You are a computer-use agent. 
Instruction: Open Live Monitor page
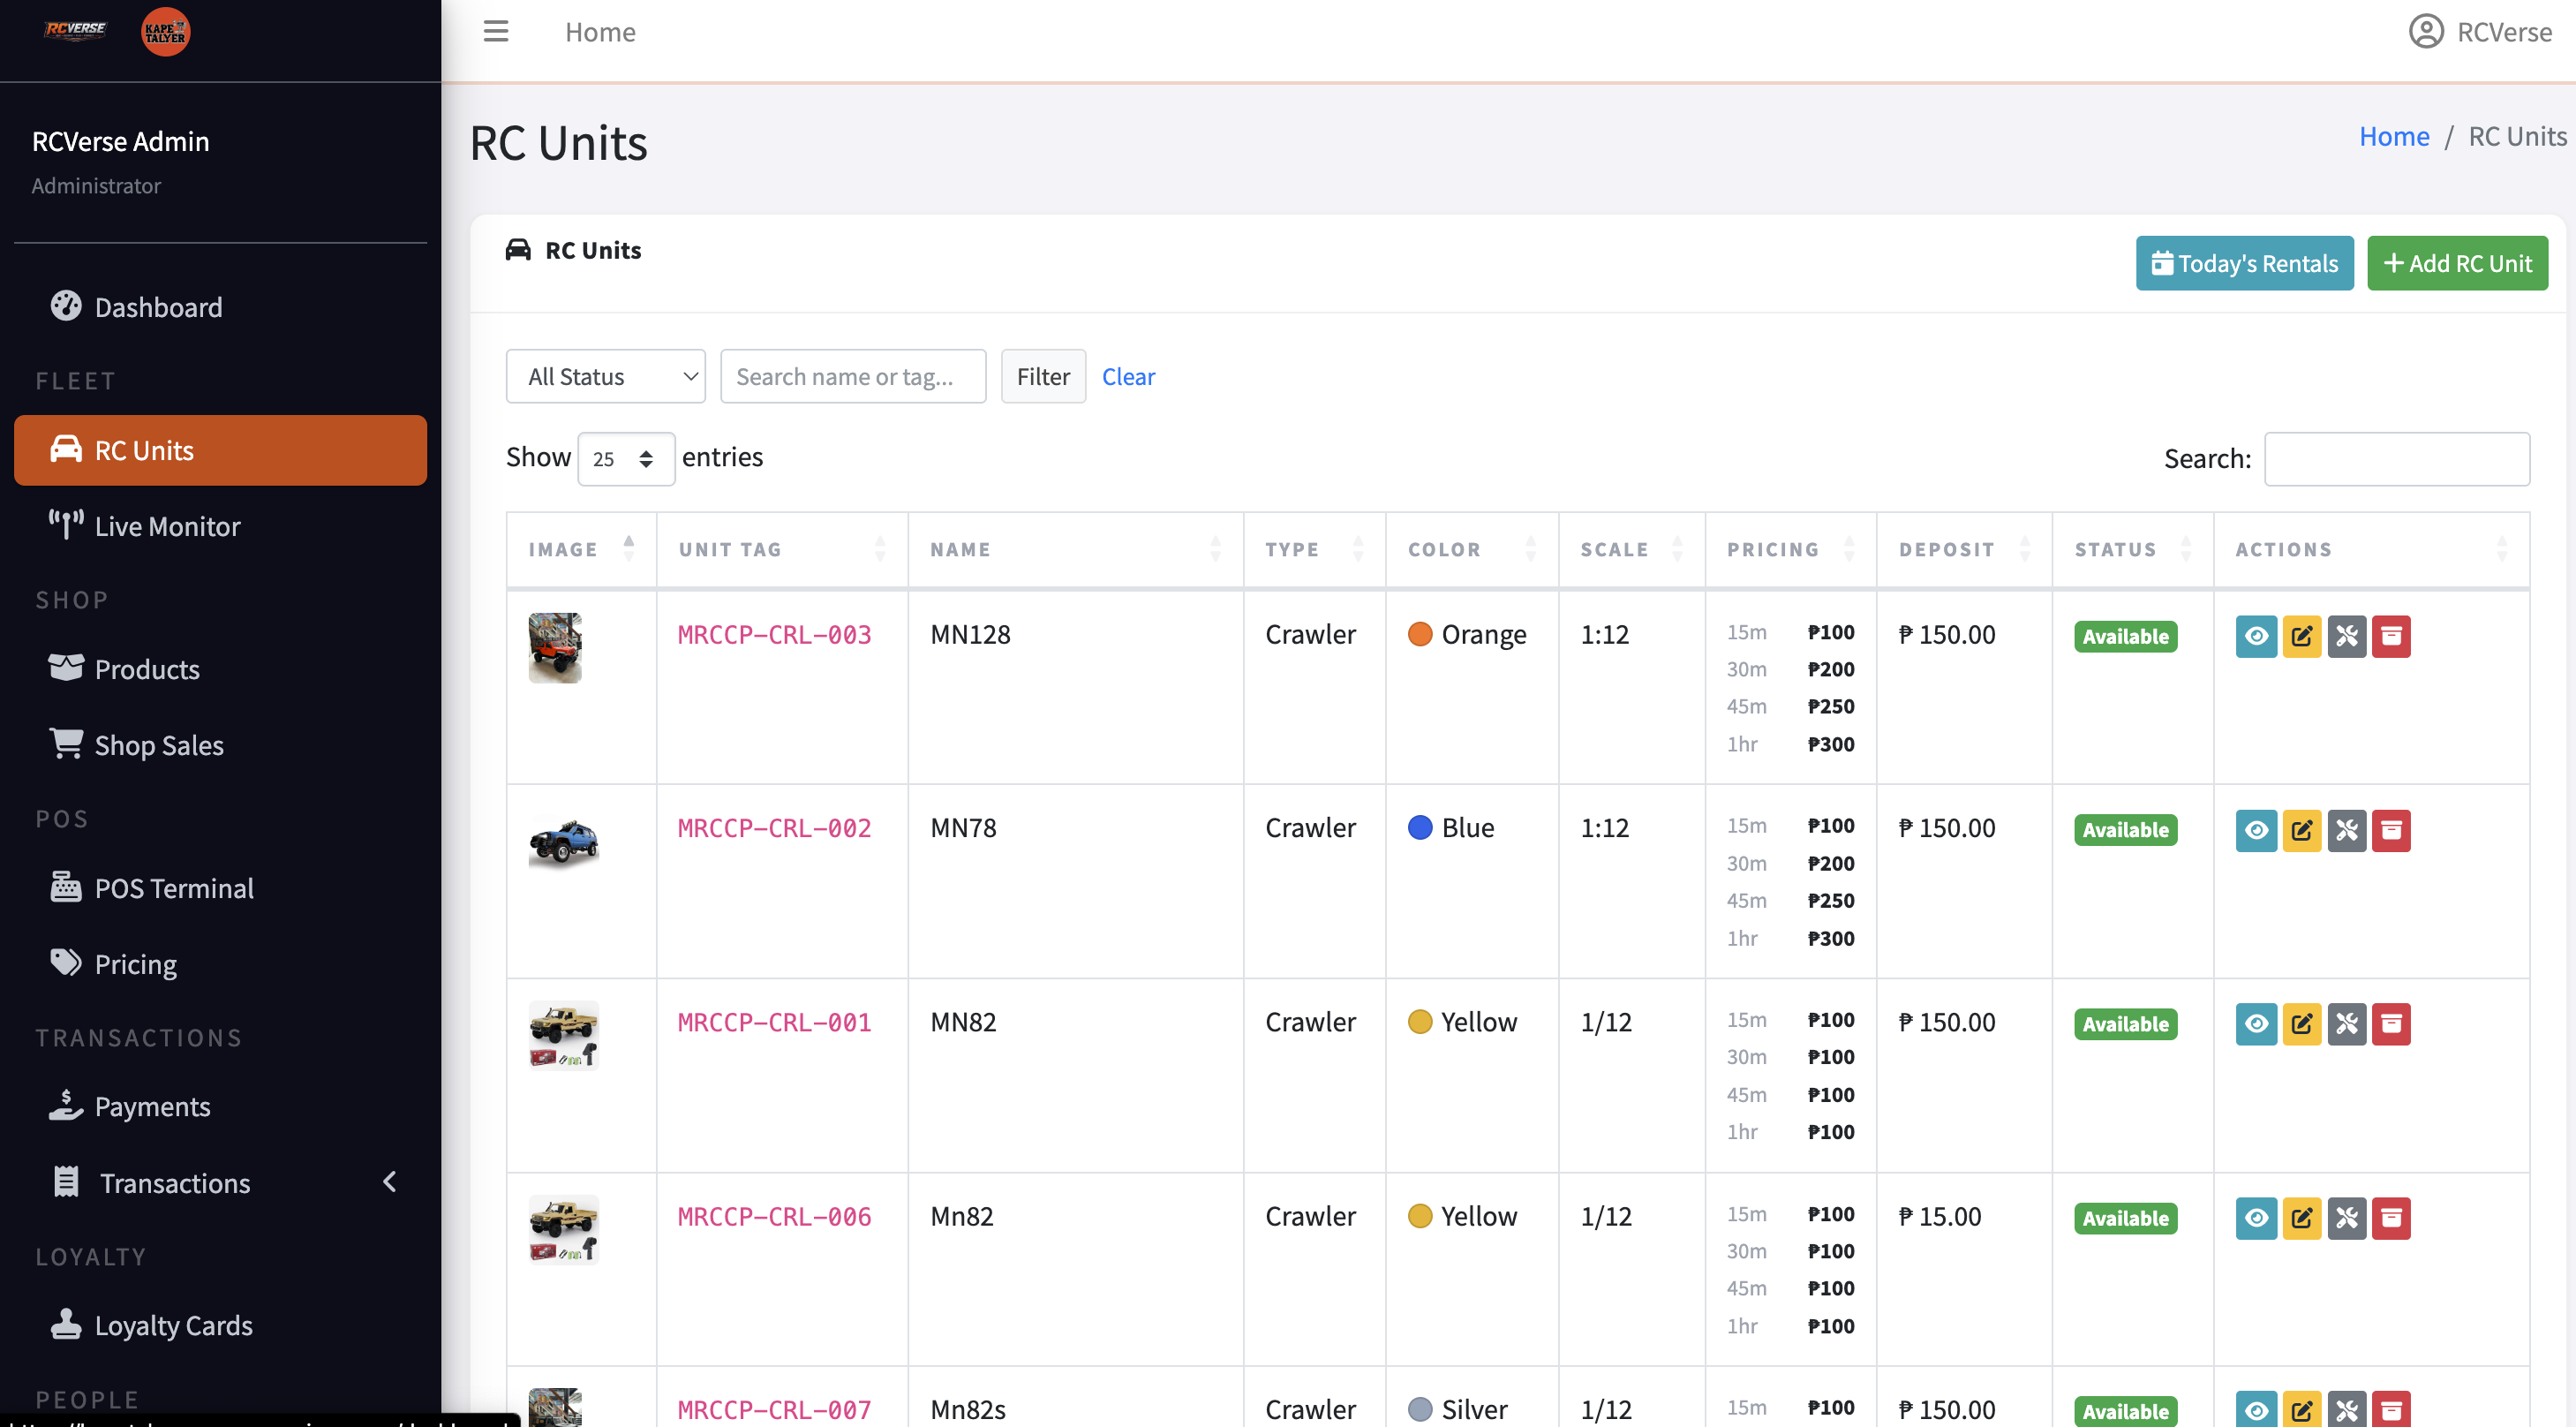(x=220, y=526)
